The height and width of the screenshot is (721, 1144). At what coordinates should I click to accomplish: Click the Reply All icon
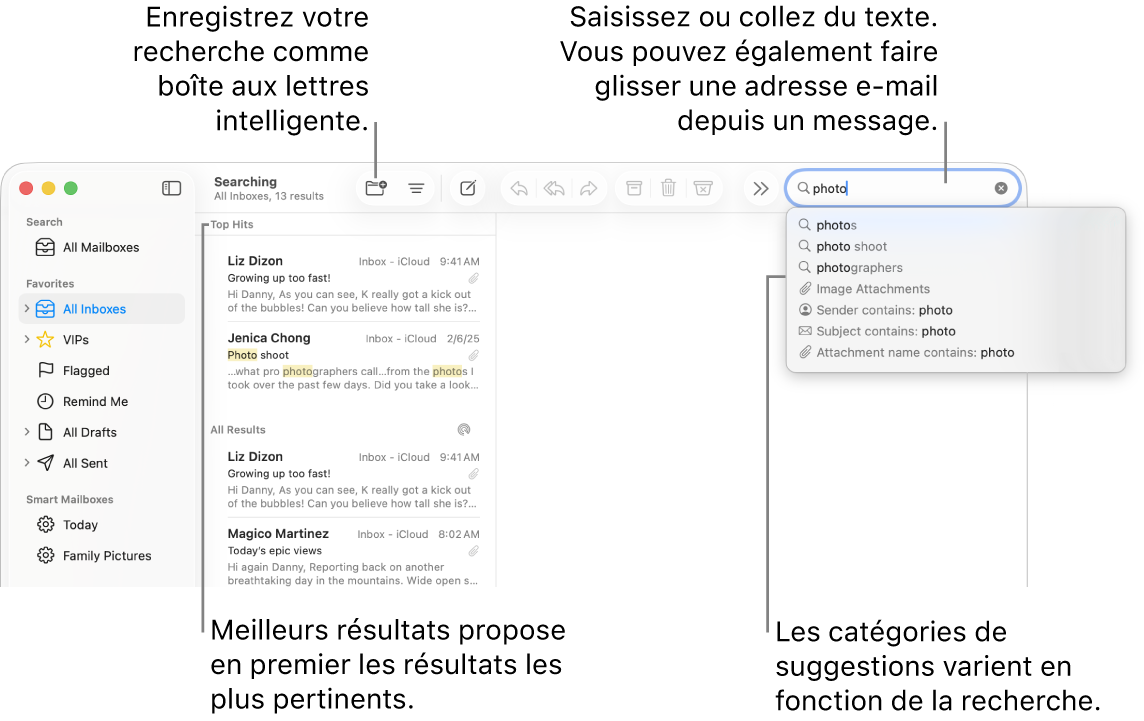tap(553, 188)
